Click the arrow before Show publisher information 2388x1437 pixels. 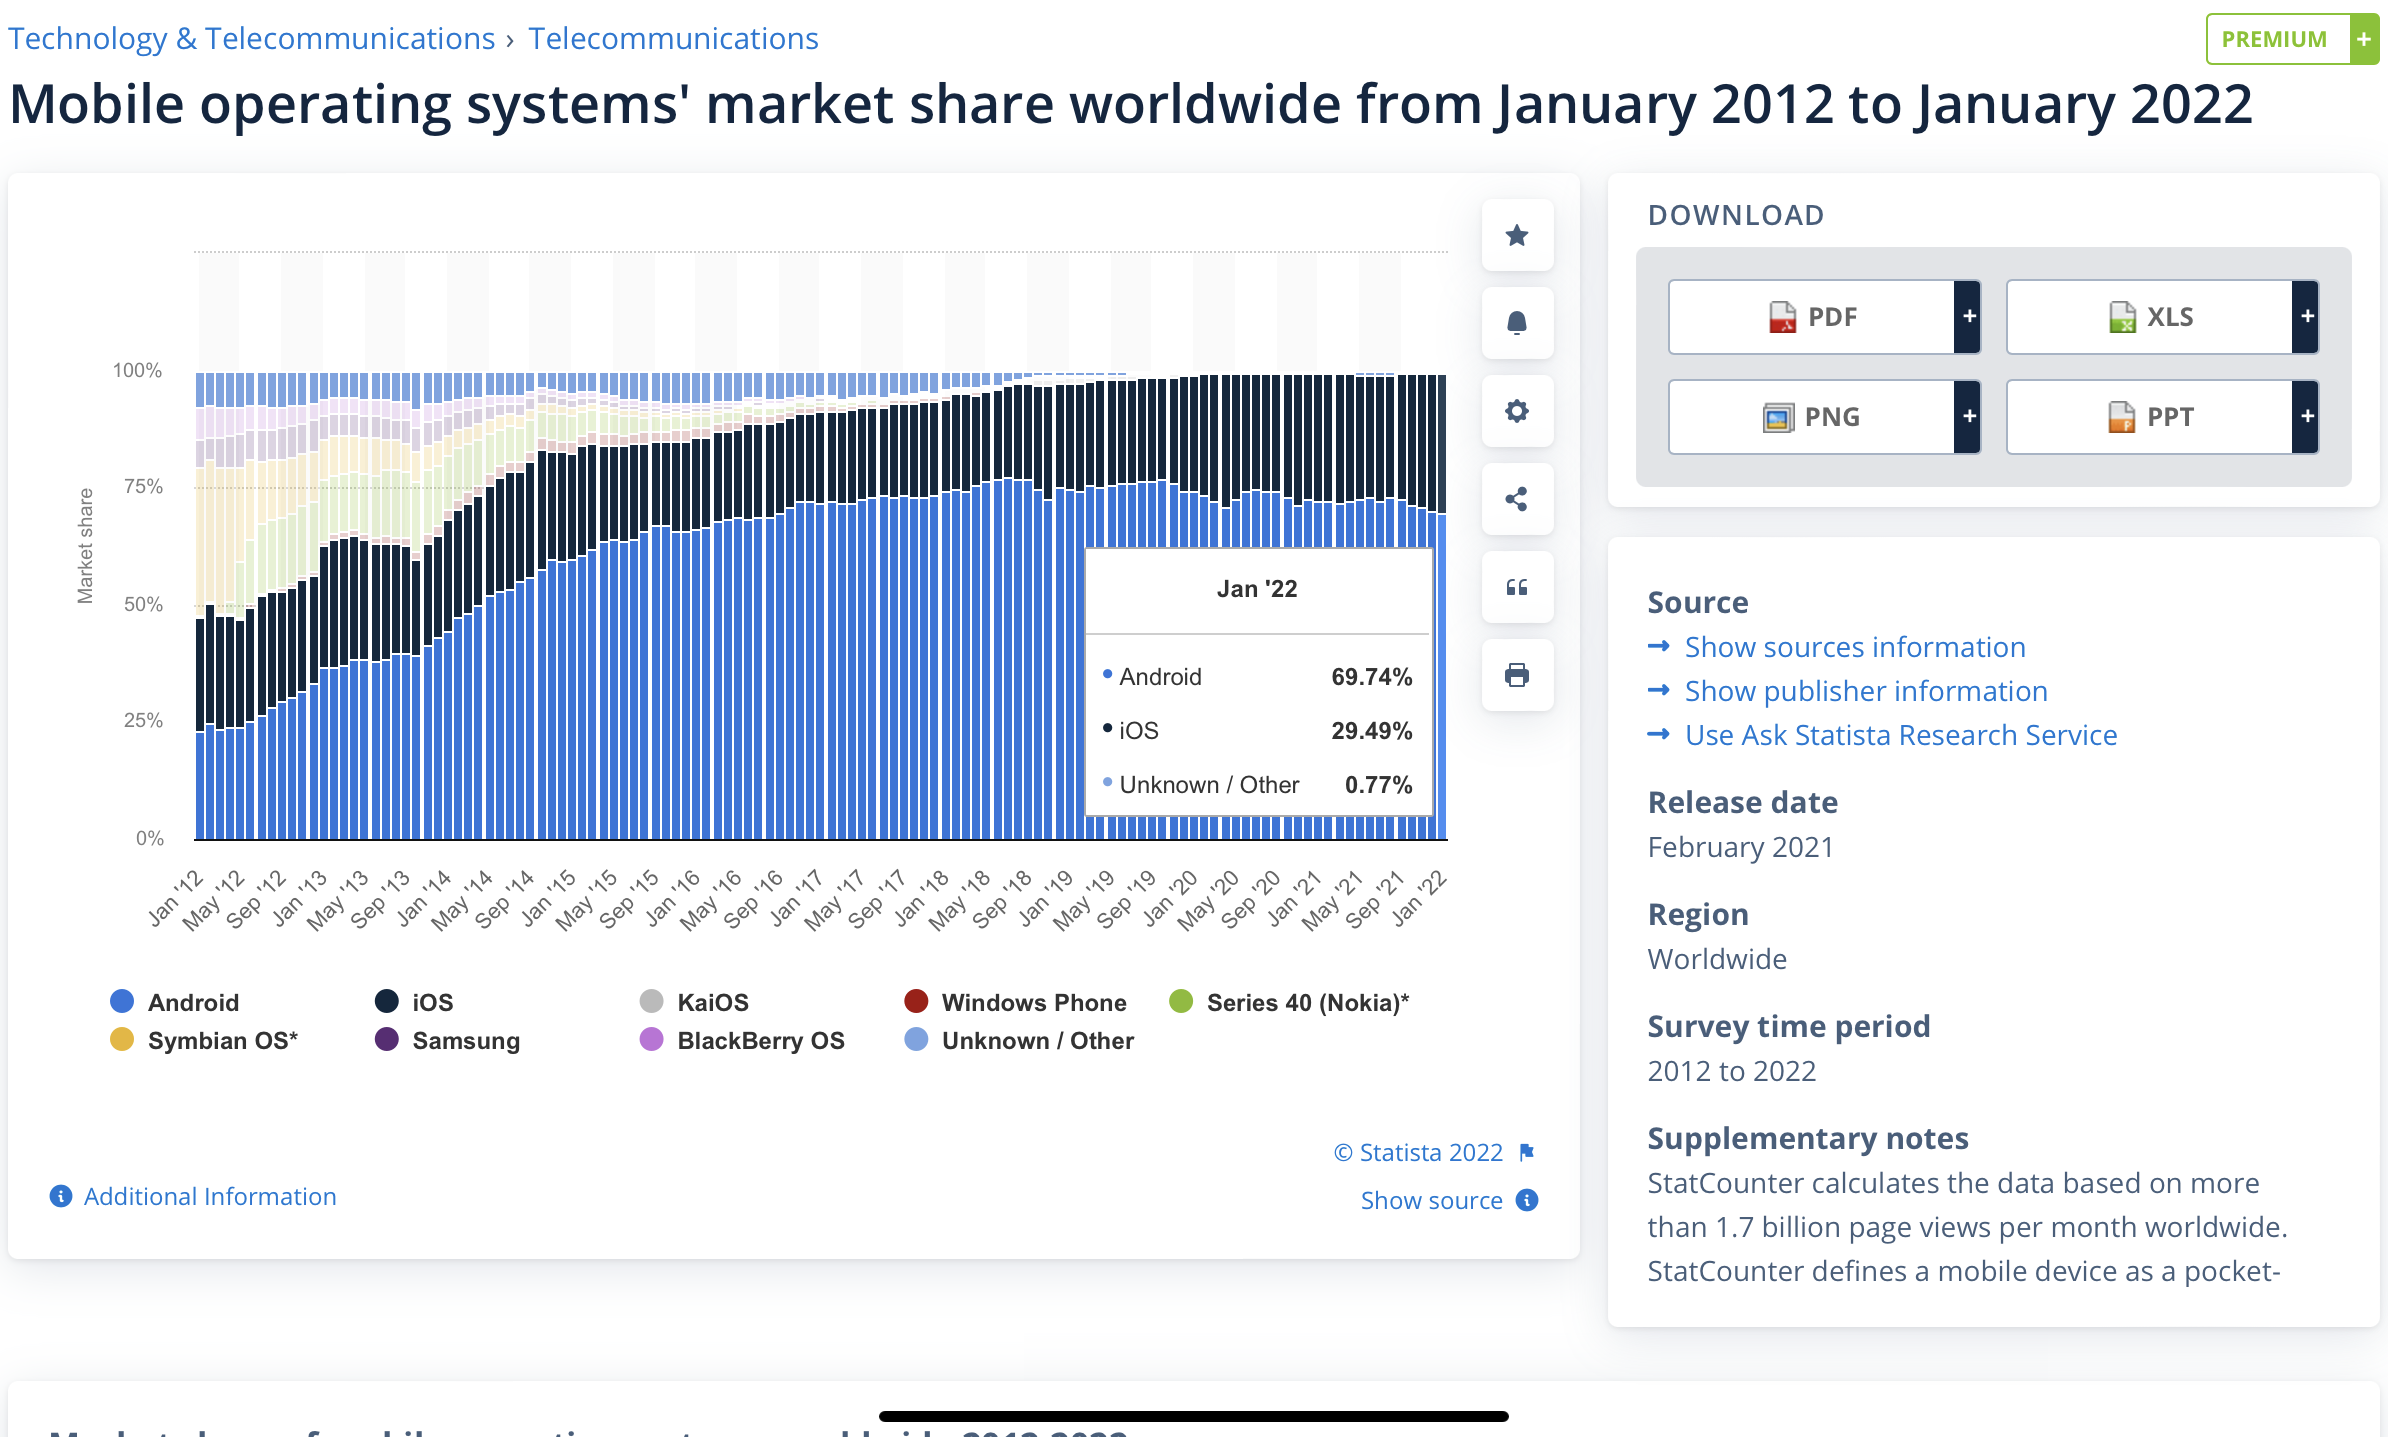(x=1659, y=690)
